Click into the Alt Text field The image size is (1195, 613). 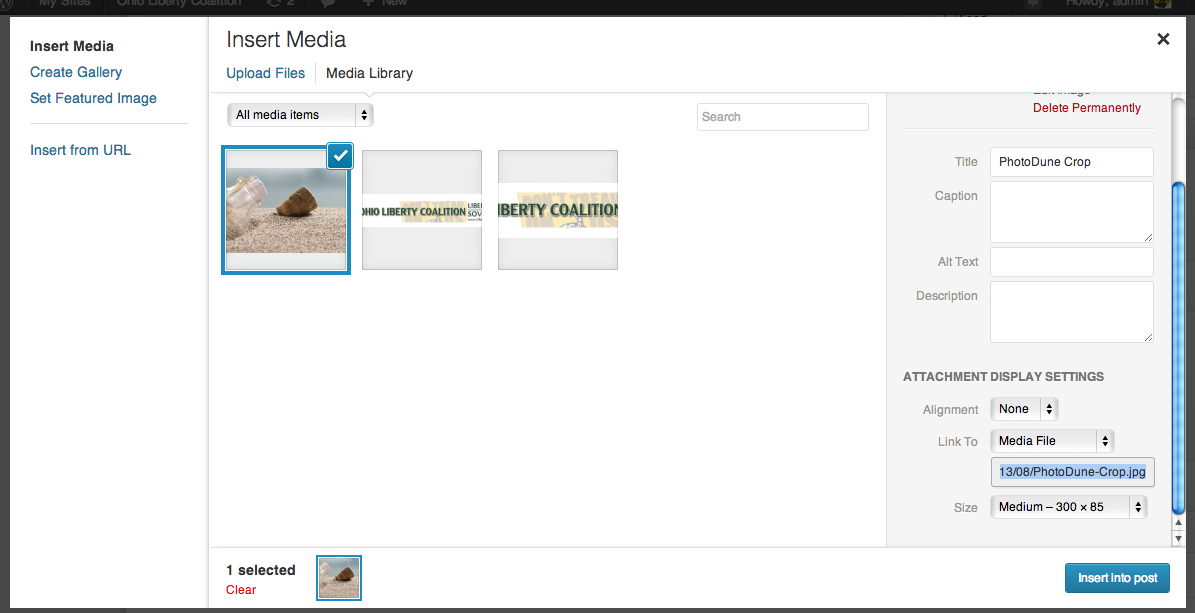coord(1072,262)
